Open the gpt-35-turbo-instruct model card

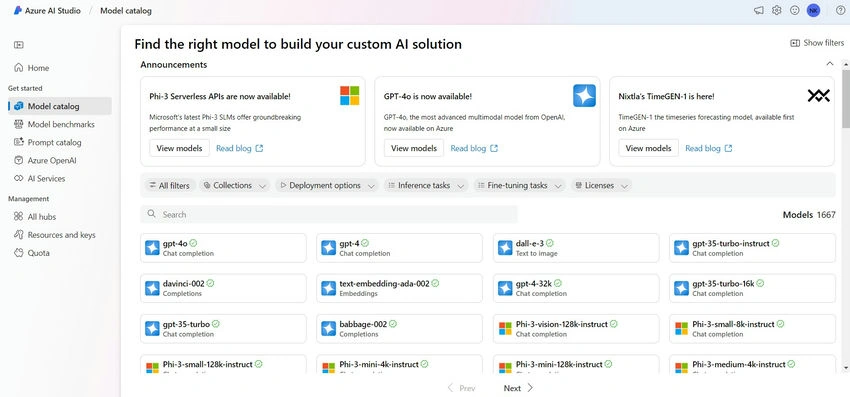[x=752, y=248]
